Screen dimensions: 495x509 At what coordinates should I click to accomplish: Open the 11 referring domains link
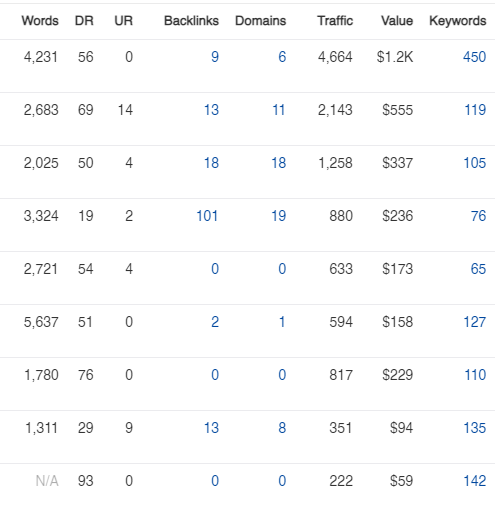pyautogui.click(x=279, y=110)
